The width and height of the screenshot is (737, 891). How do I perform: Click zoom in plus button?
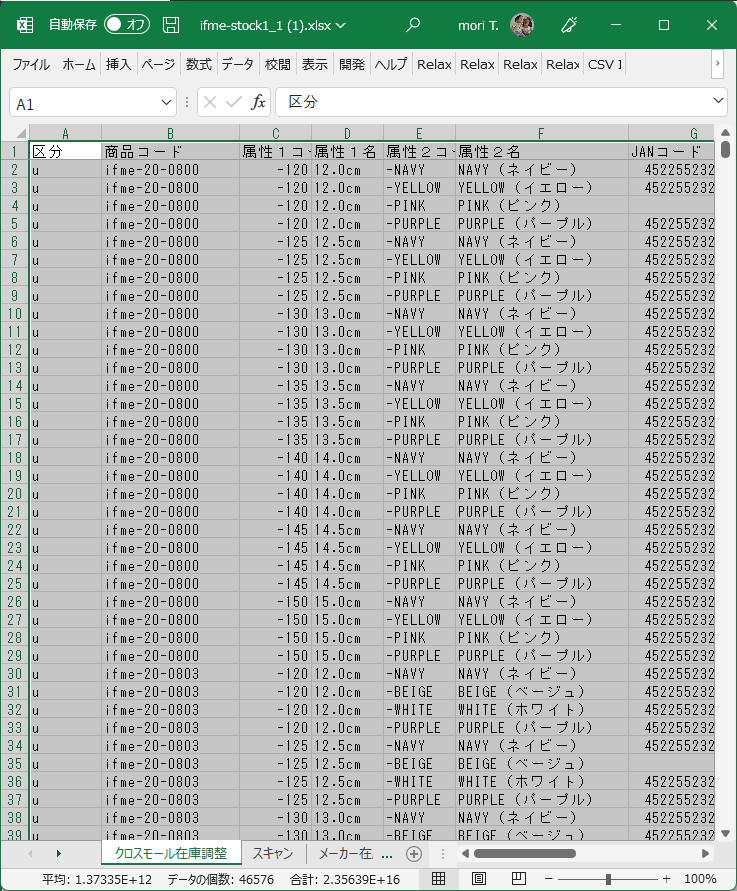(x=667, y=878)
